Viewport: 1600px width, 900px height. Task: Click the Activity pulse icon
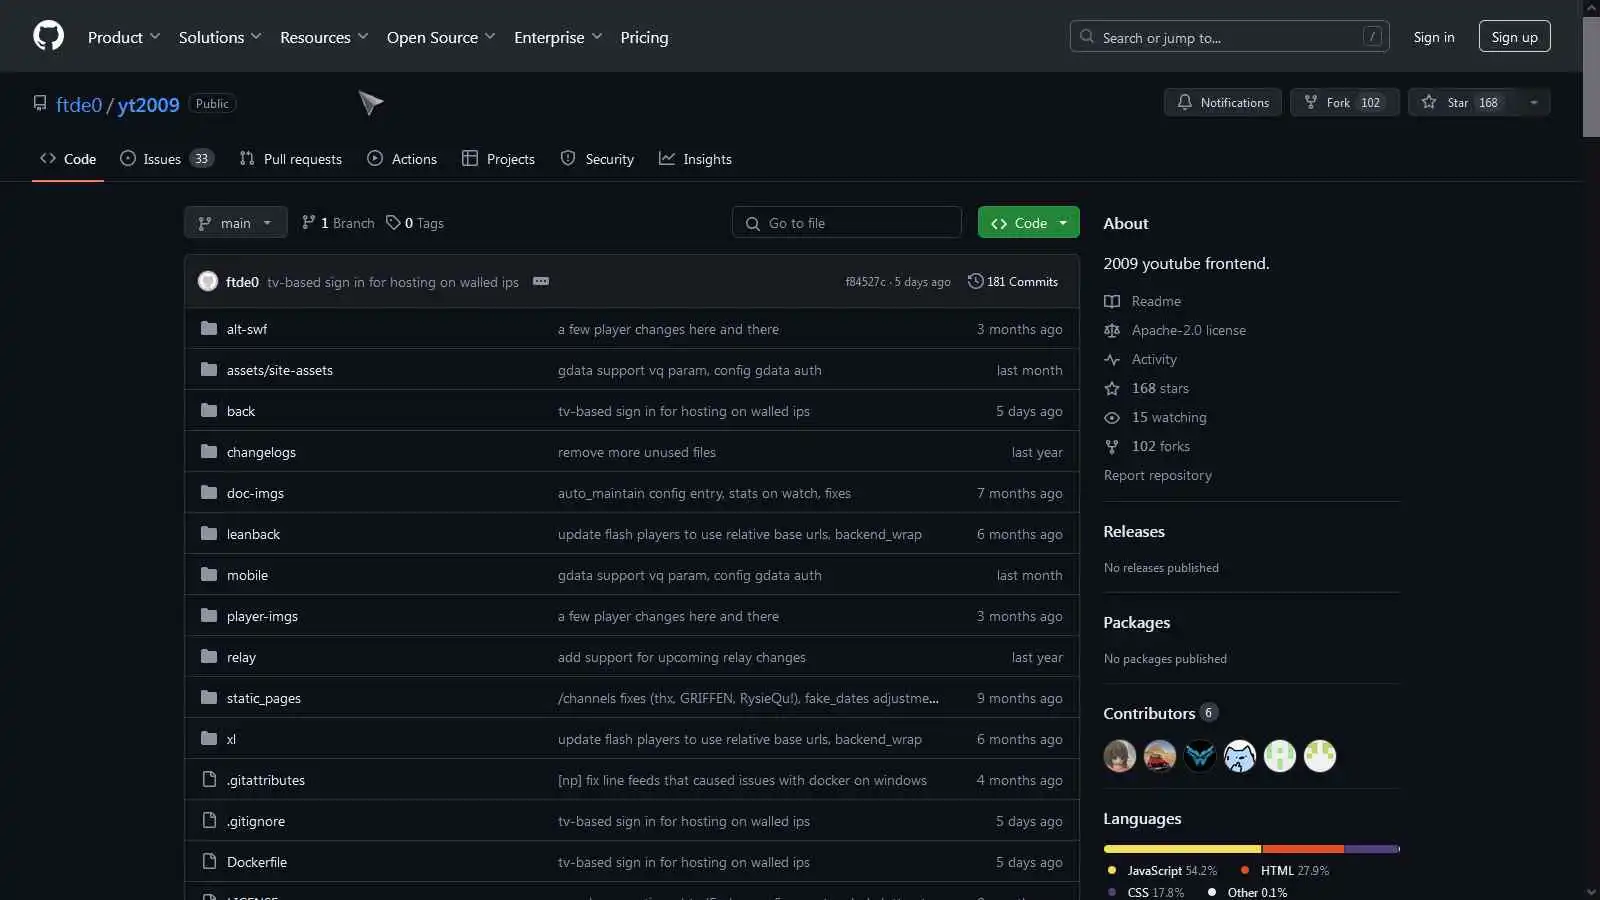tap(1112, 359)
